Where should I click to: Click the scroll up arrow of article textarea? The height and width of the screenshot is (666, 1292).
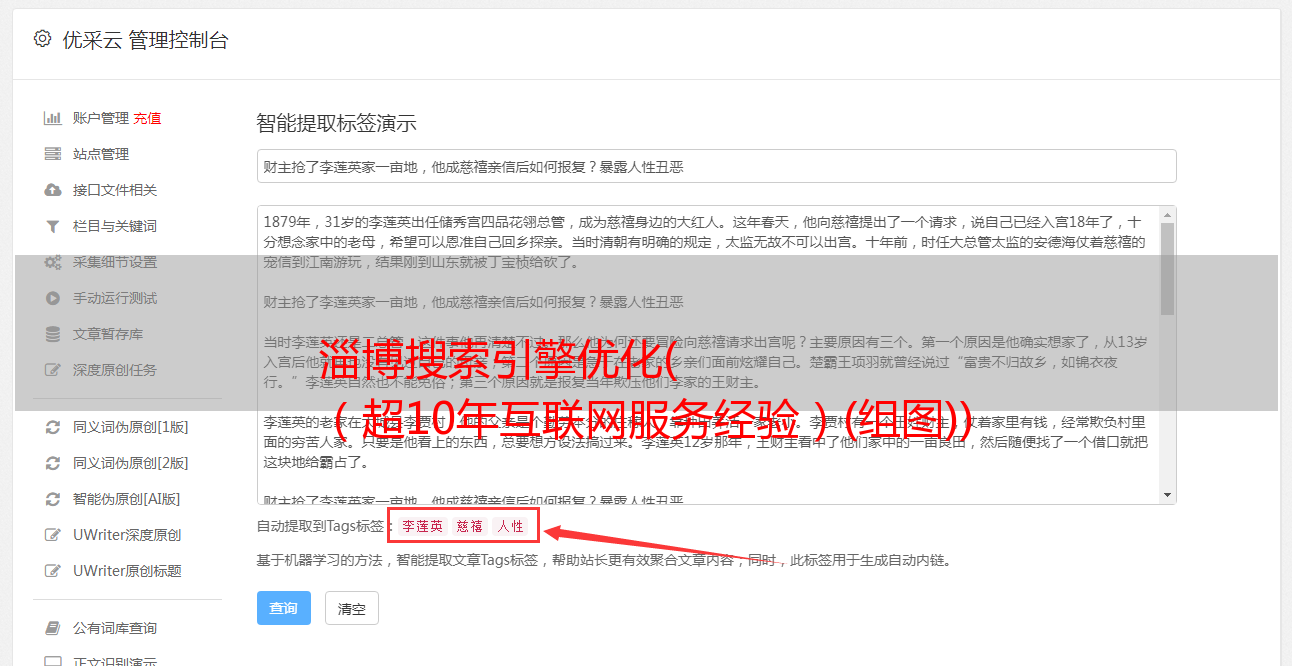(x=1167, y=215)
